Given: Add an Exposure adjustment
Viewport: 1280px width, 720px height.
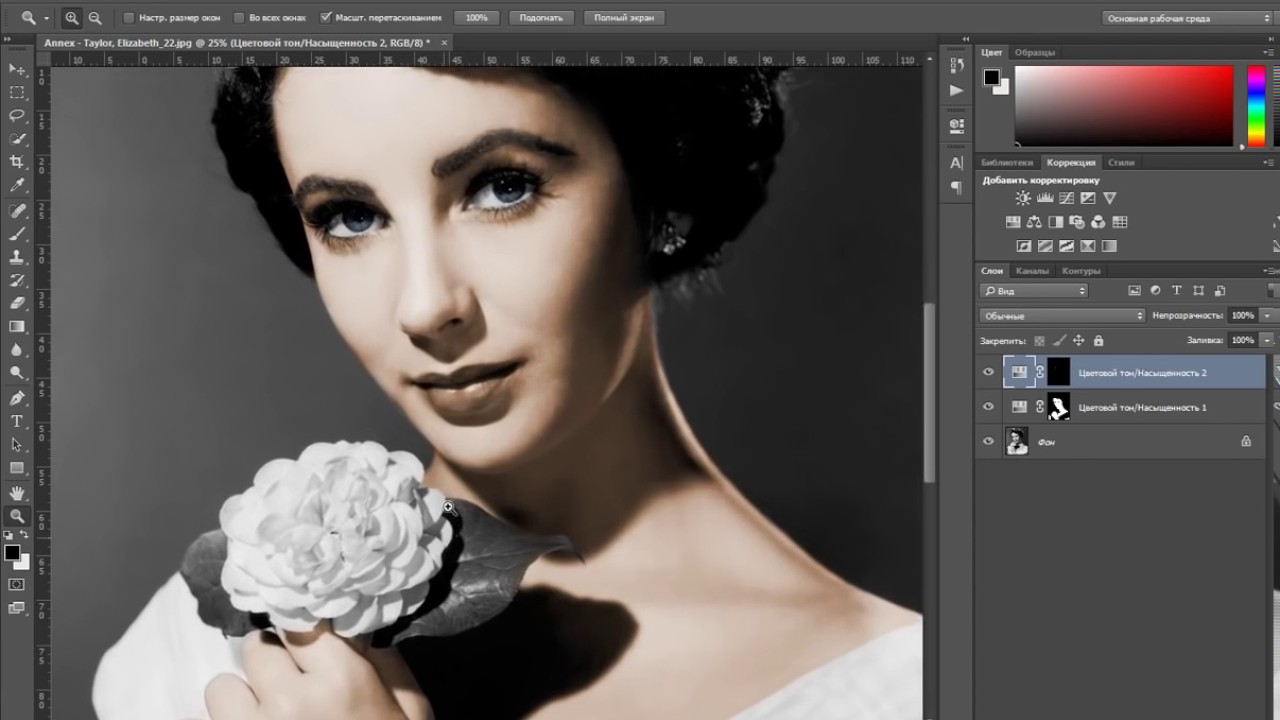Looking at the screenshot, I should click(1088, 198).
